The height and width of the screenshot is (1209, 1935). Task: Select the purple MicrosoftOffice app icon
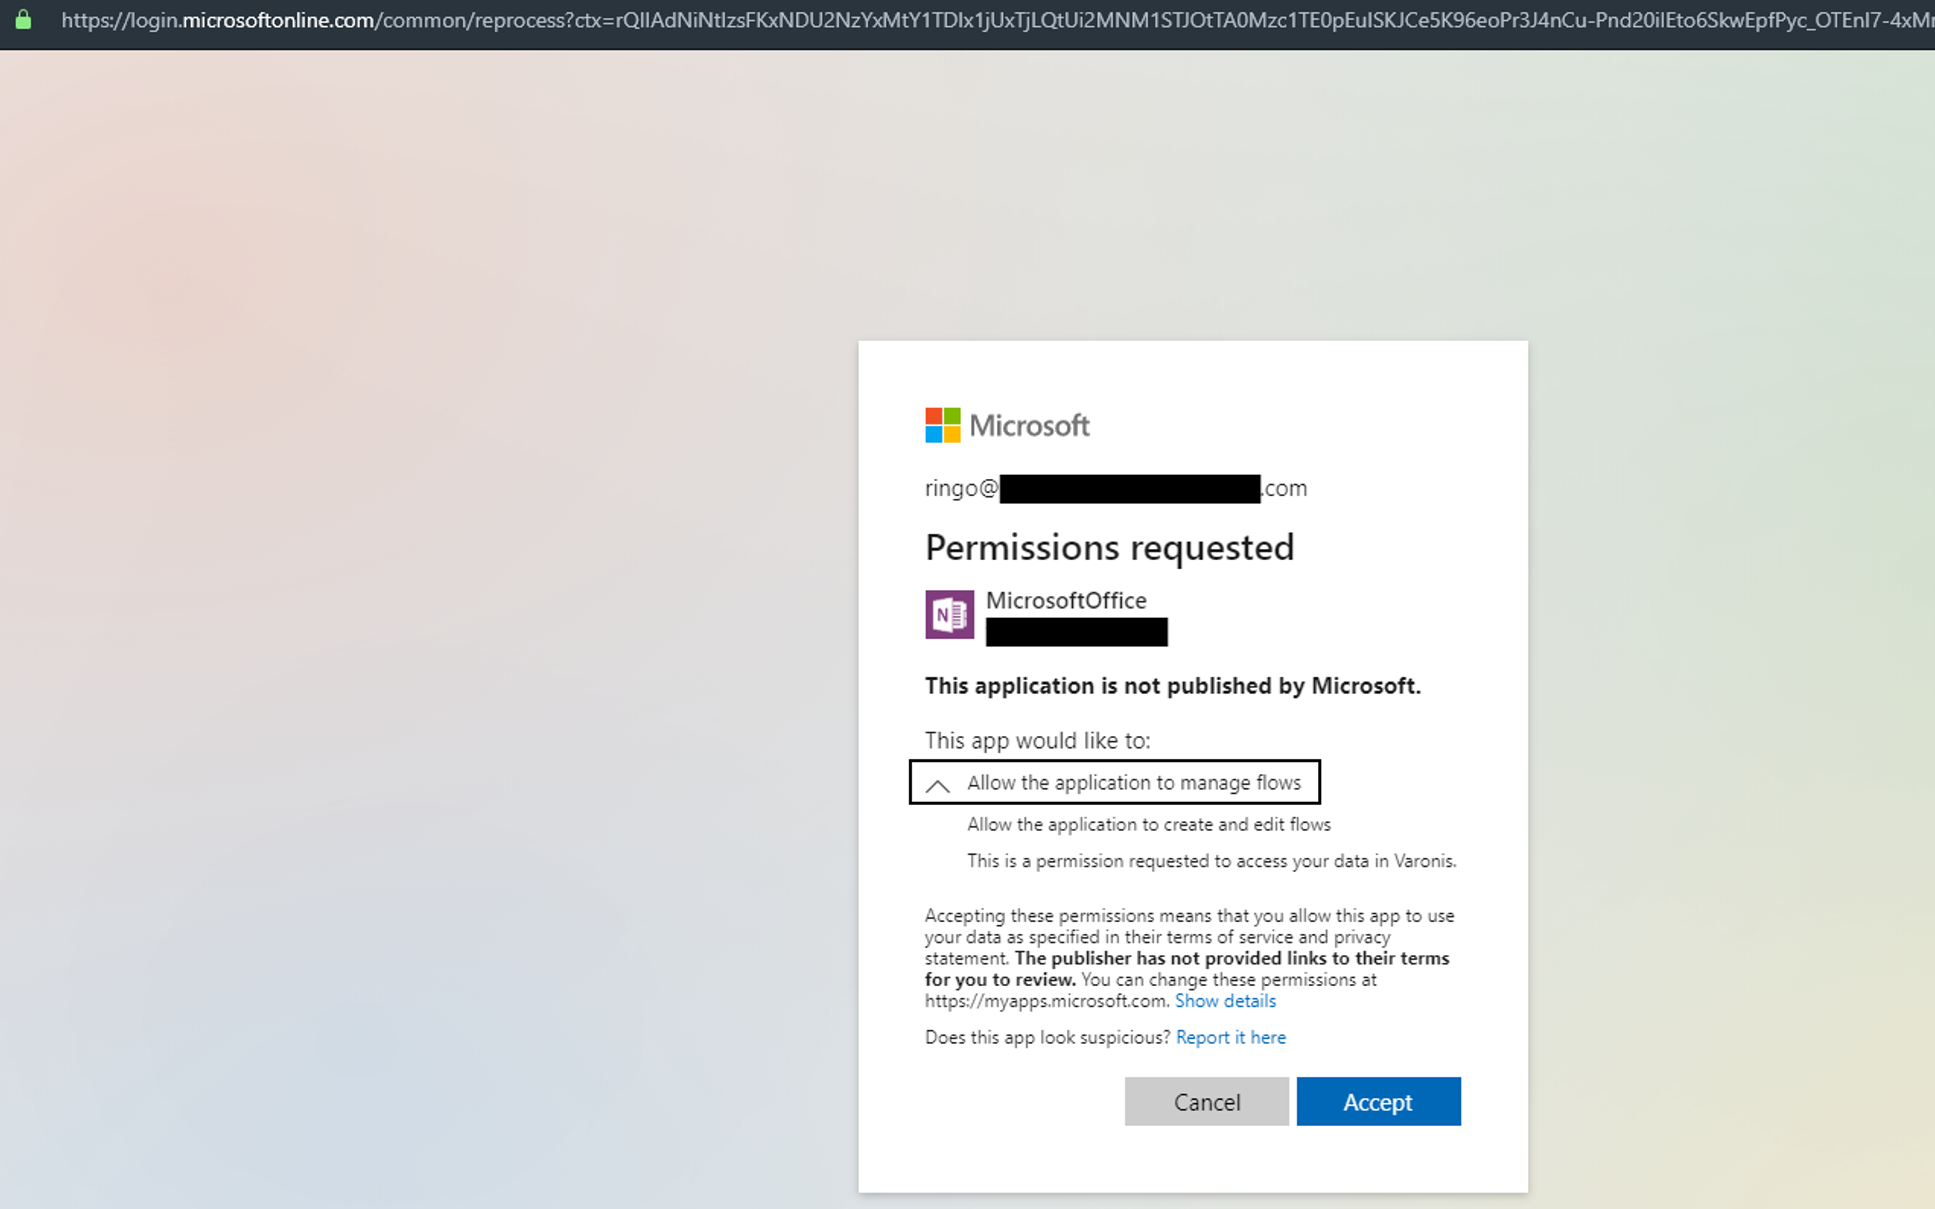click(x=948, y=613)
